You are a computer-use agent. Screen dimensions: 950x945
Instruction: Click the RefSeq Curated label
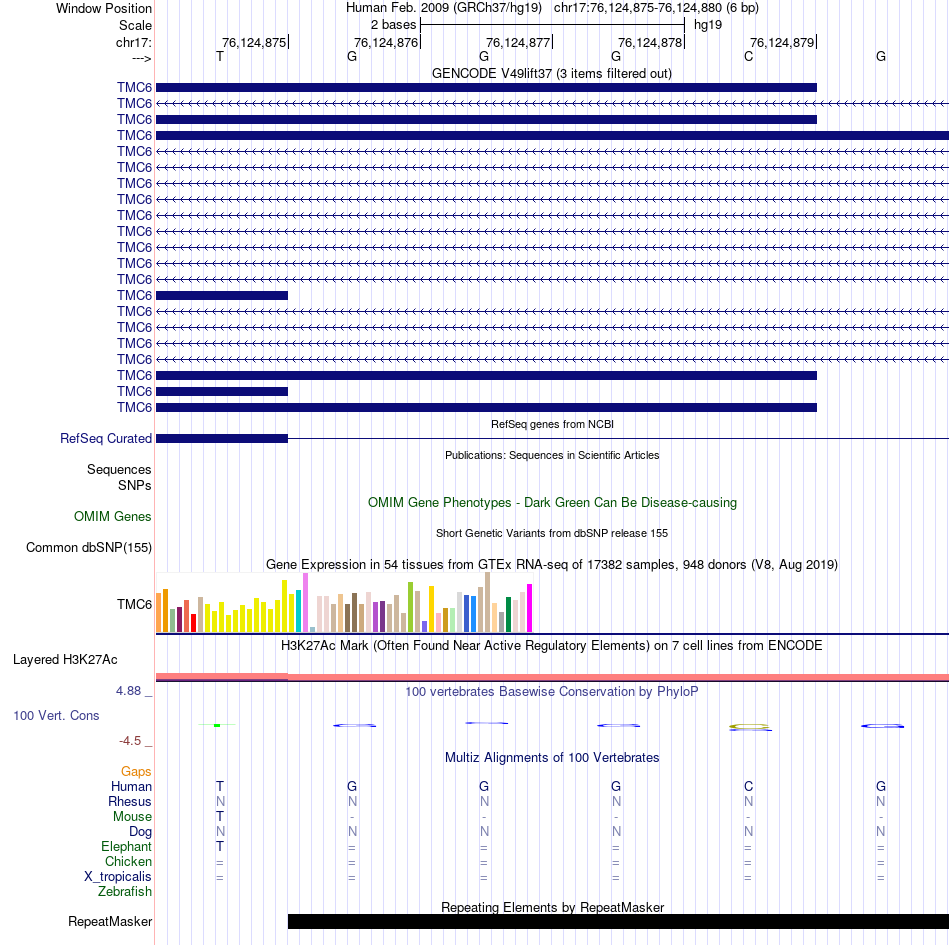click(106, 438)
